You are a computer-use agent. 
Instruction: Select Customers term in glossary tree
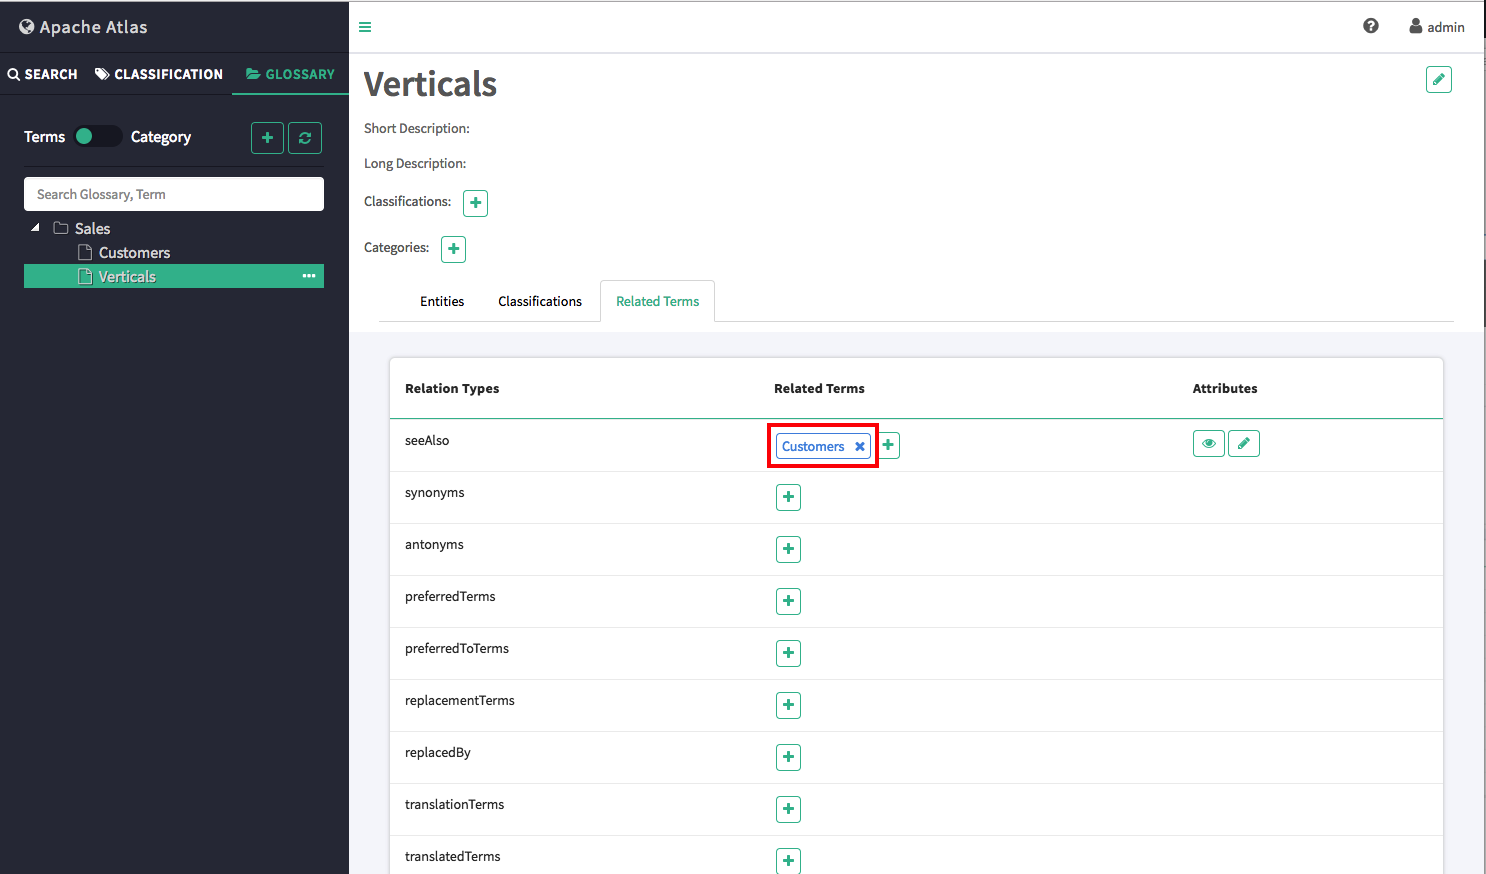click(134, 253)
